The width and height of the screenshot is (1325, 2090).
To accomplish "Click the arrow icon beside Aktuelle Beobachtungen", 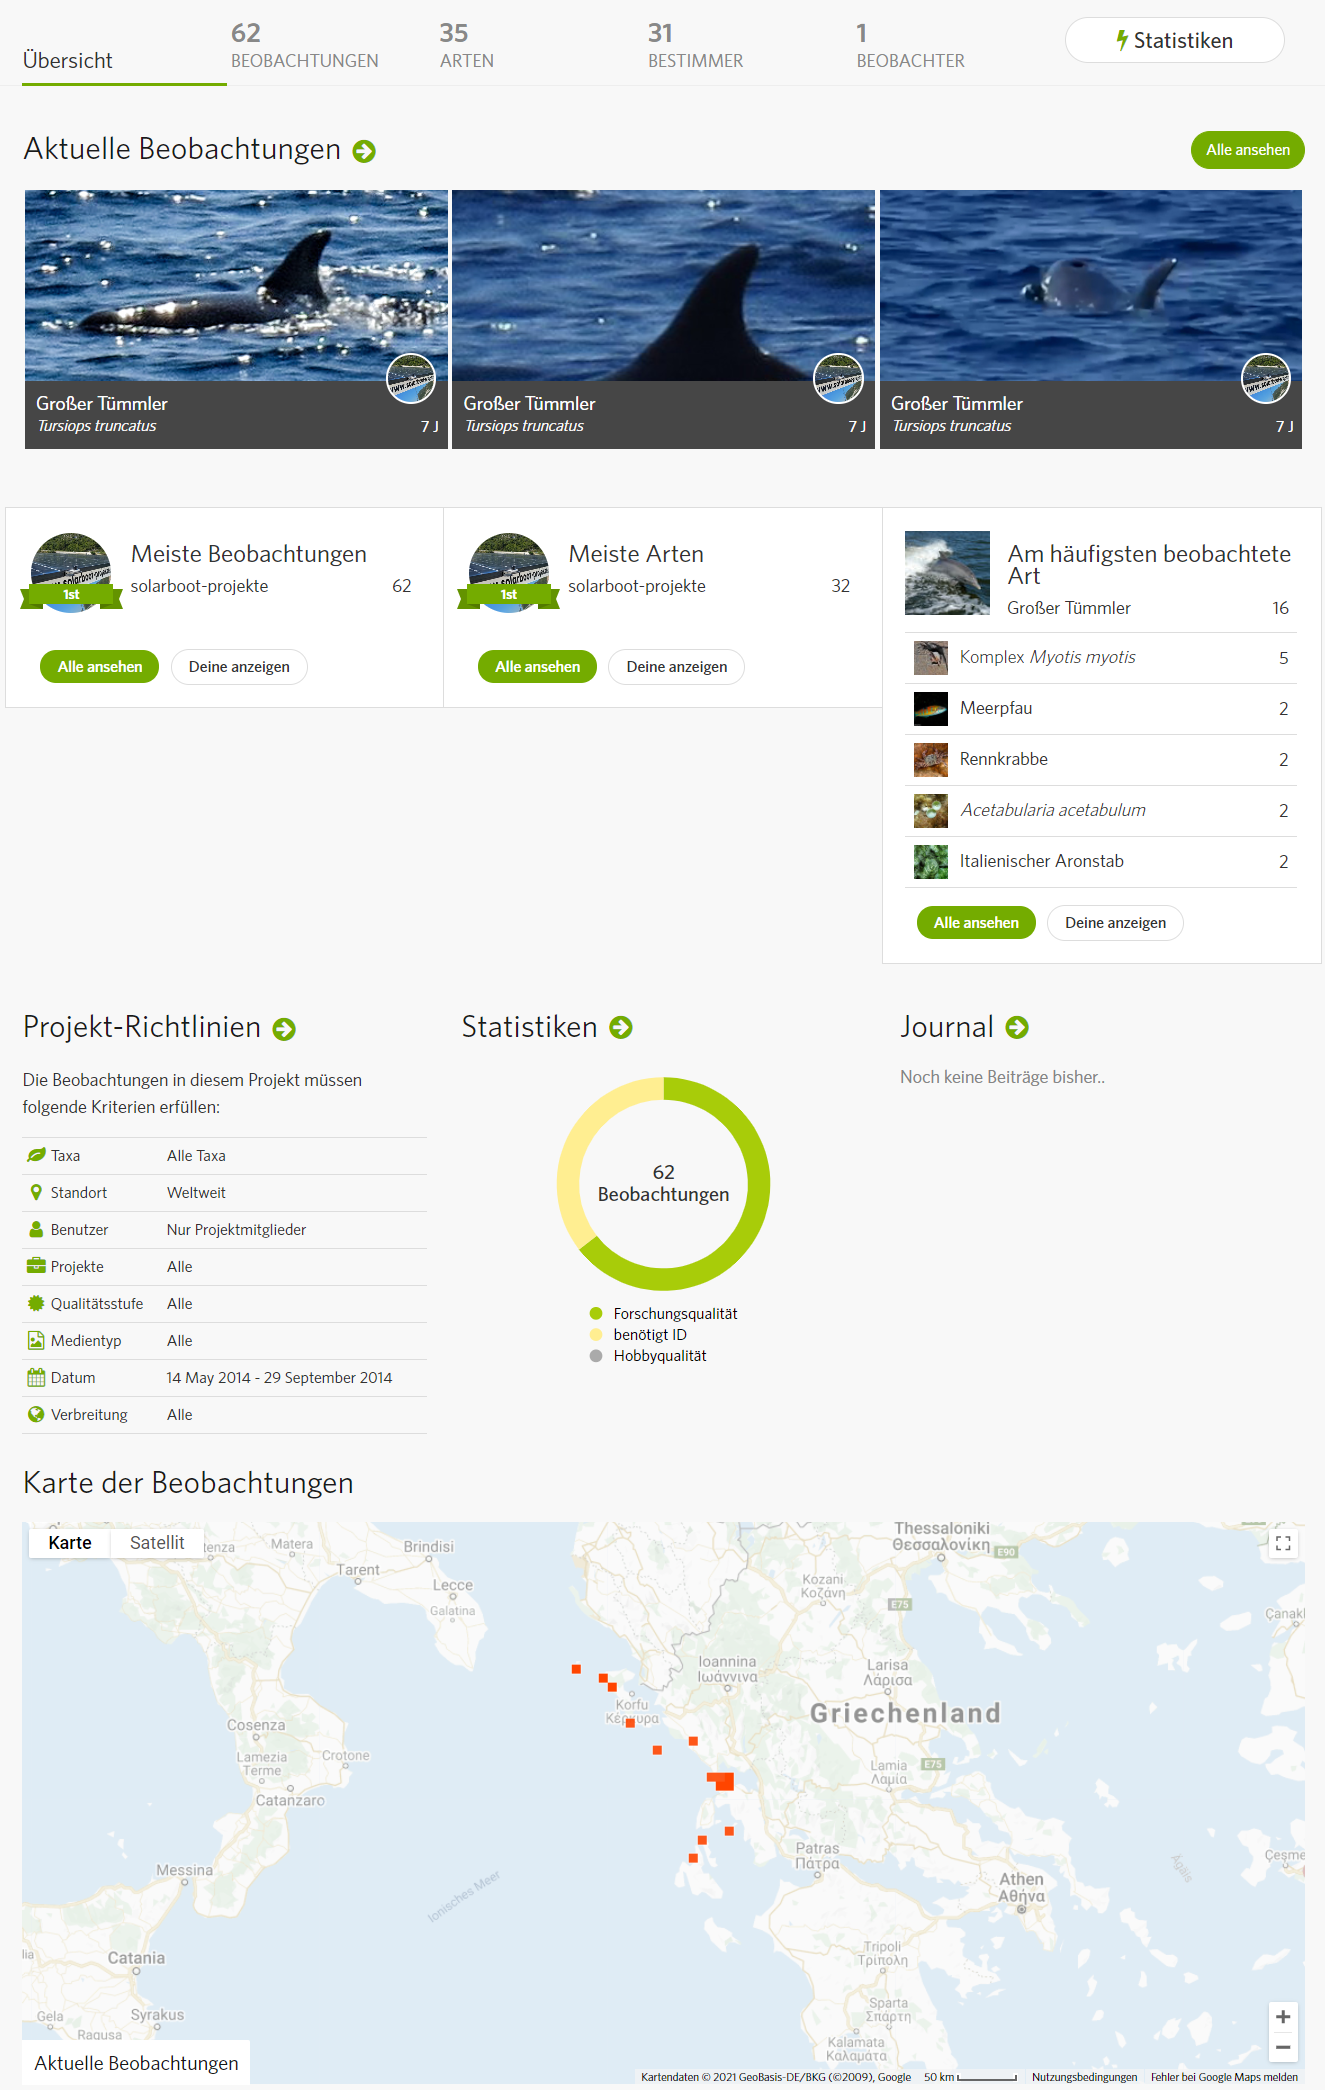I will click(x=364, y=151).
